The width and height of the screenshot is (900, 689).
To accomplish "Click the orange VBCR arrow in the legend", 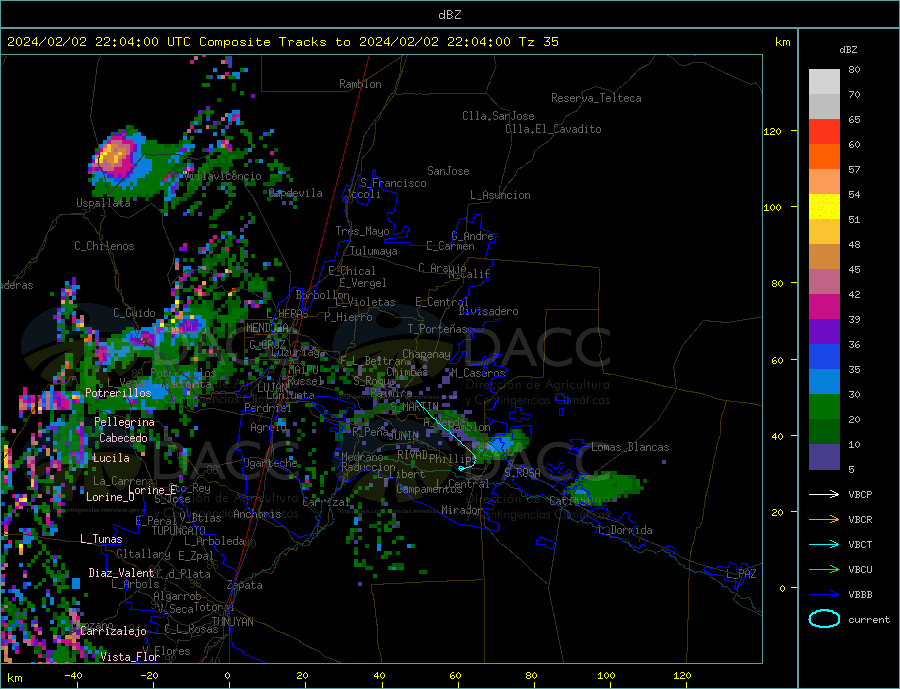I will click(x=824, y=520).
